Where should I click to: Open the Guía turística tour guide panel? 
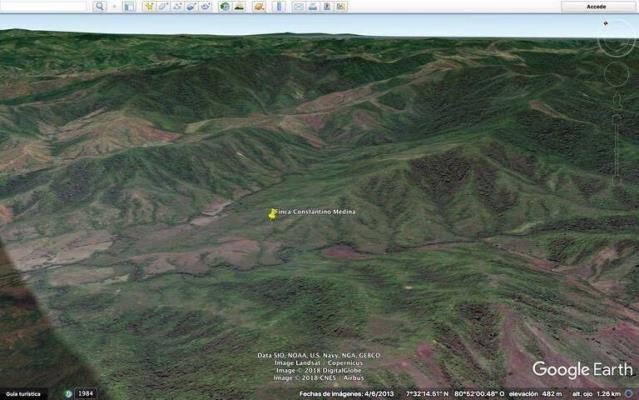22,394
